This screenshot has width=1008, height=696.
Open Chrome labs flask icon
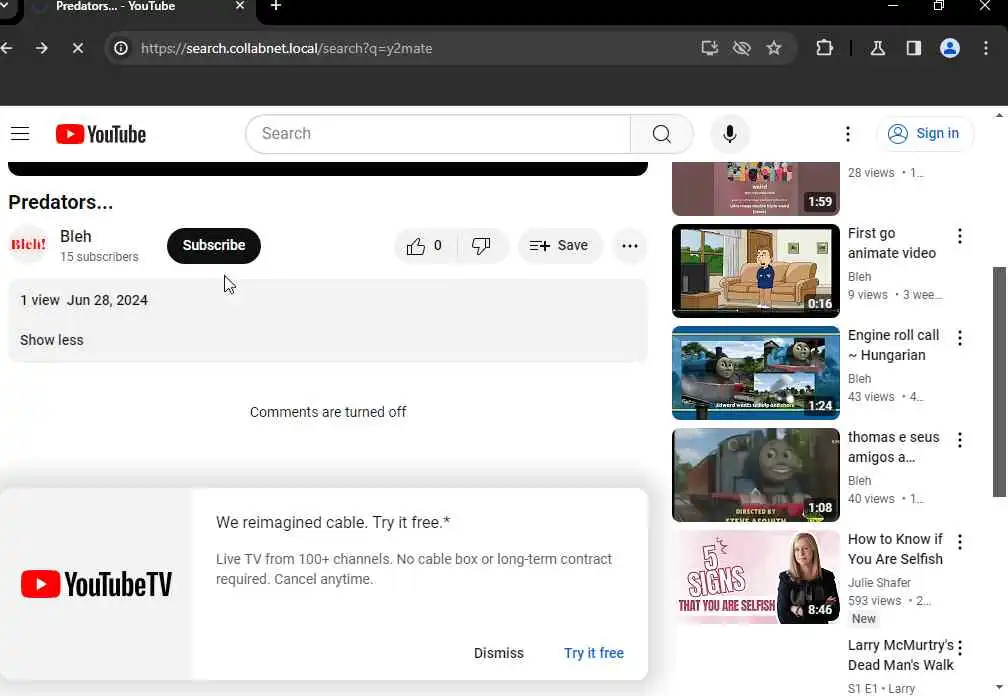click(878, 48)
